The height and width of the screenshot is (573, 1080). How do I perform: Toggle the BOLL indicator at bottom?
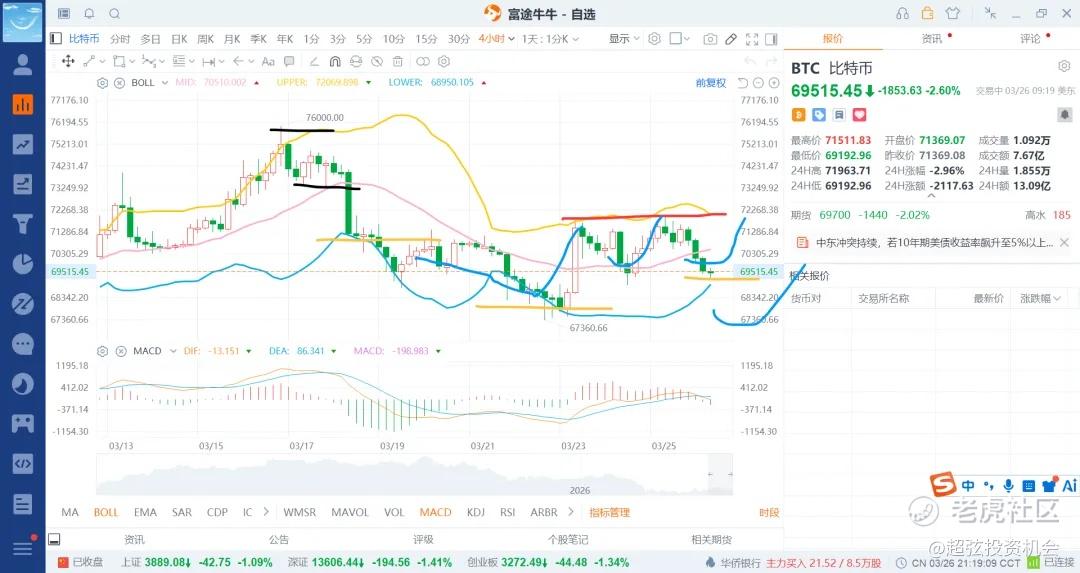click(106, 512)
